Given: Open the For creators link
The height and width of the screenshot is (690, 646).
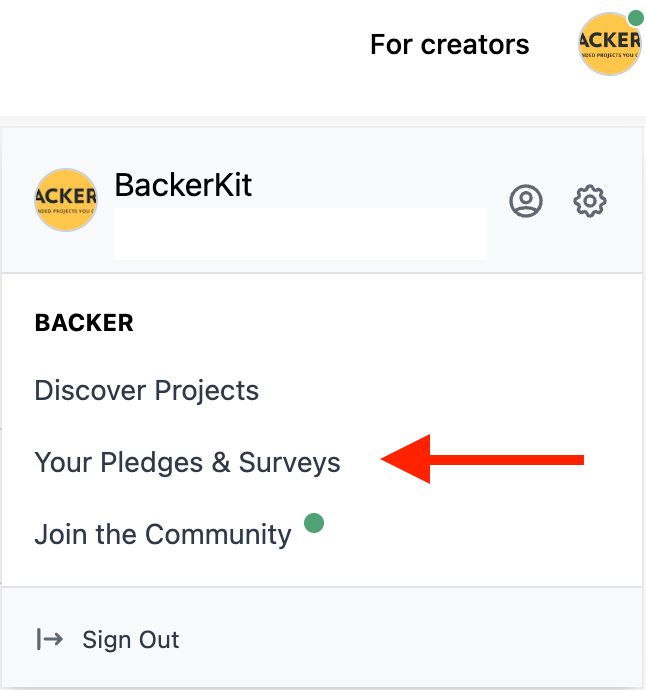Looking at the screenshot, I should (x=450, y=44).
